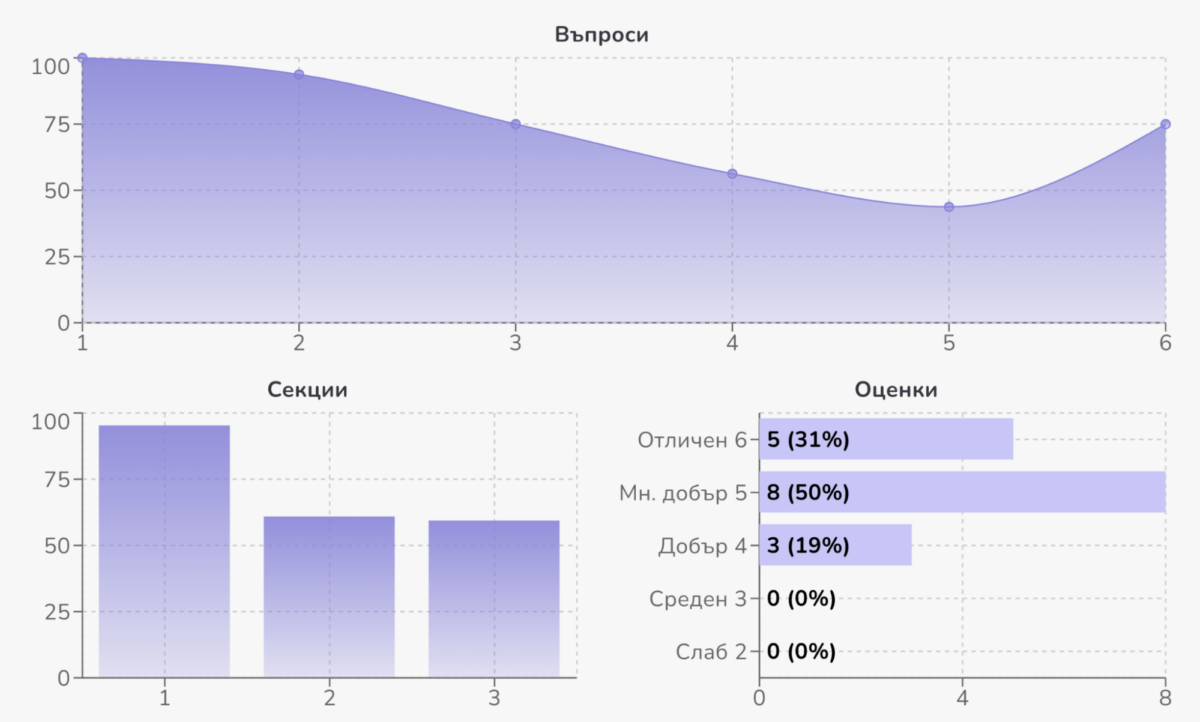Click the Оценки chart title
This screenshot has width=1200, height=722.
[896, 390]
